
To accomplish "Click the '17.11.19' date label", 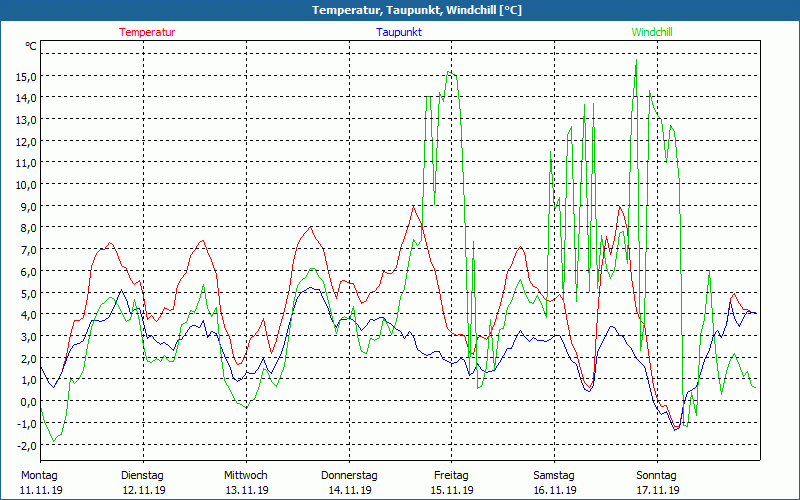I will click(x=658, y=490).
